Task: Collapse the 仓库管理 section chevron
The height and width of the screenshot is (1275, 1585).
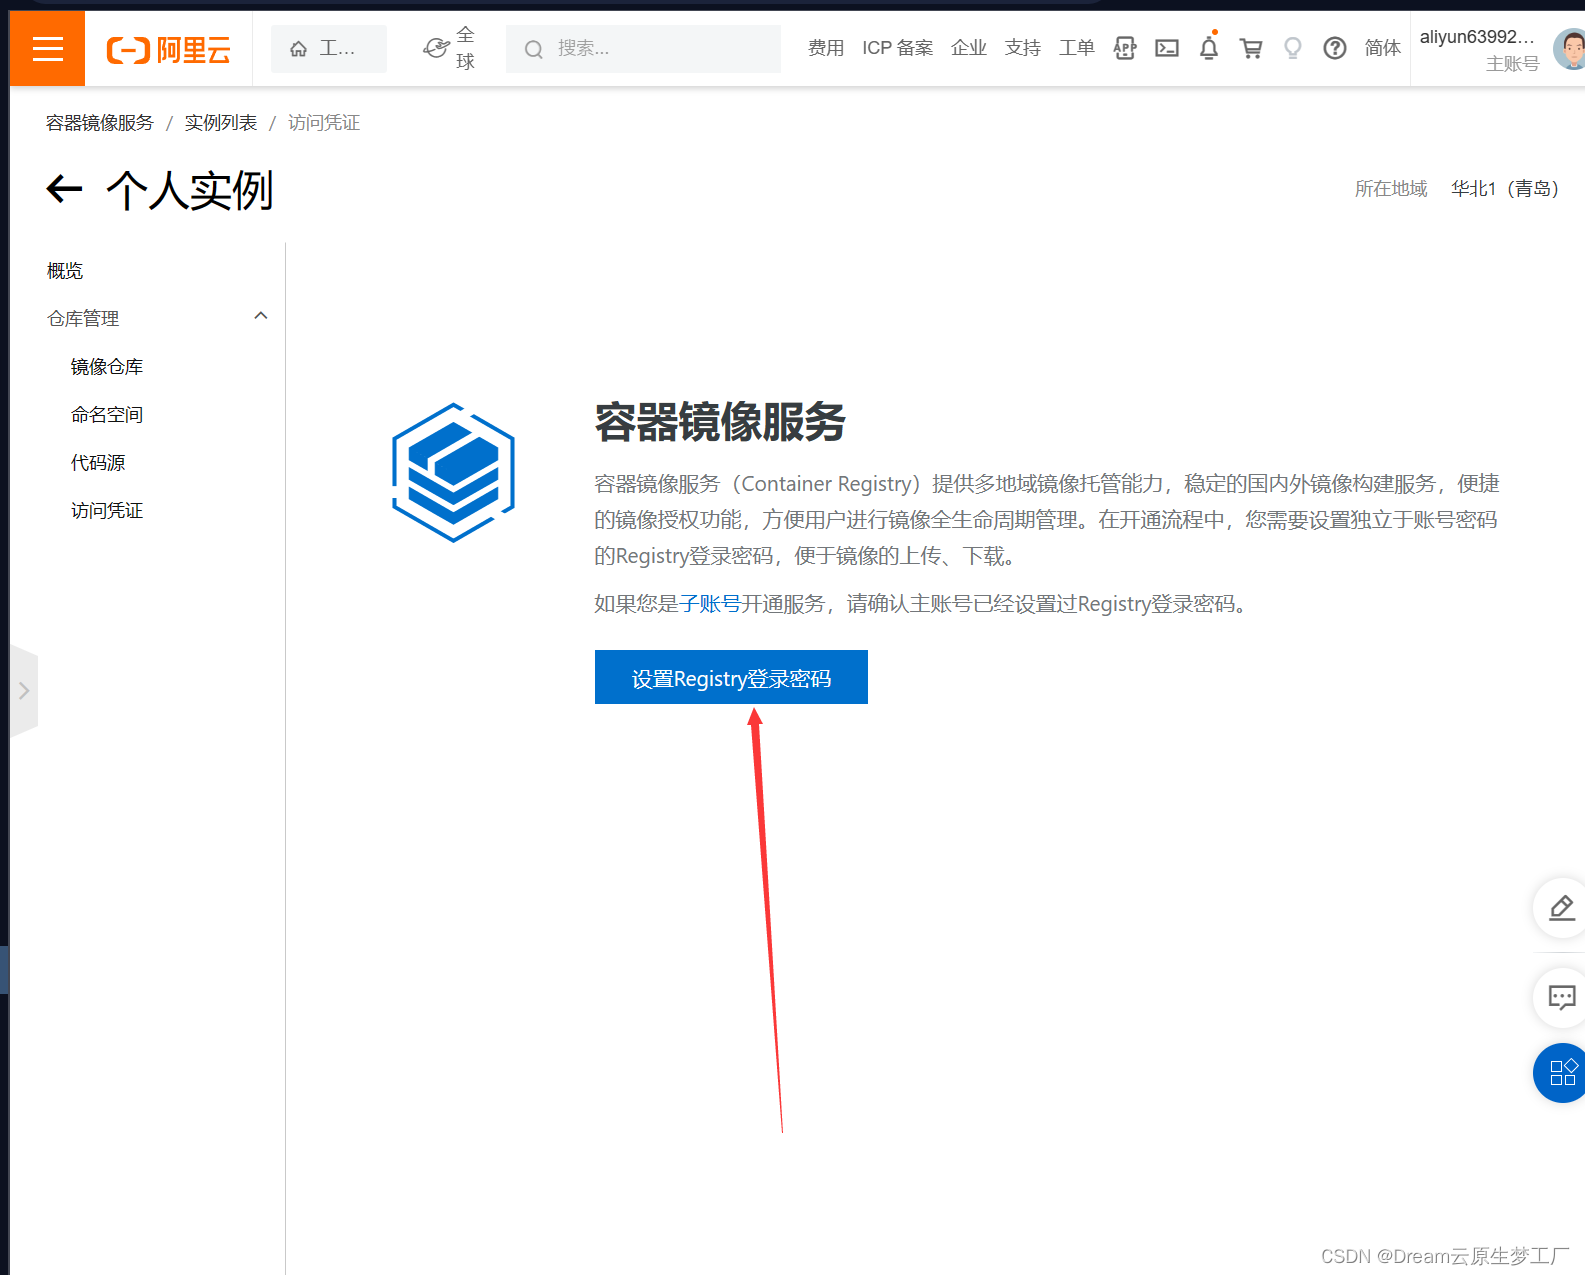Action: pos(261,316)
